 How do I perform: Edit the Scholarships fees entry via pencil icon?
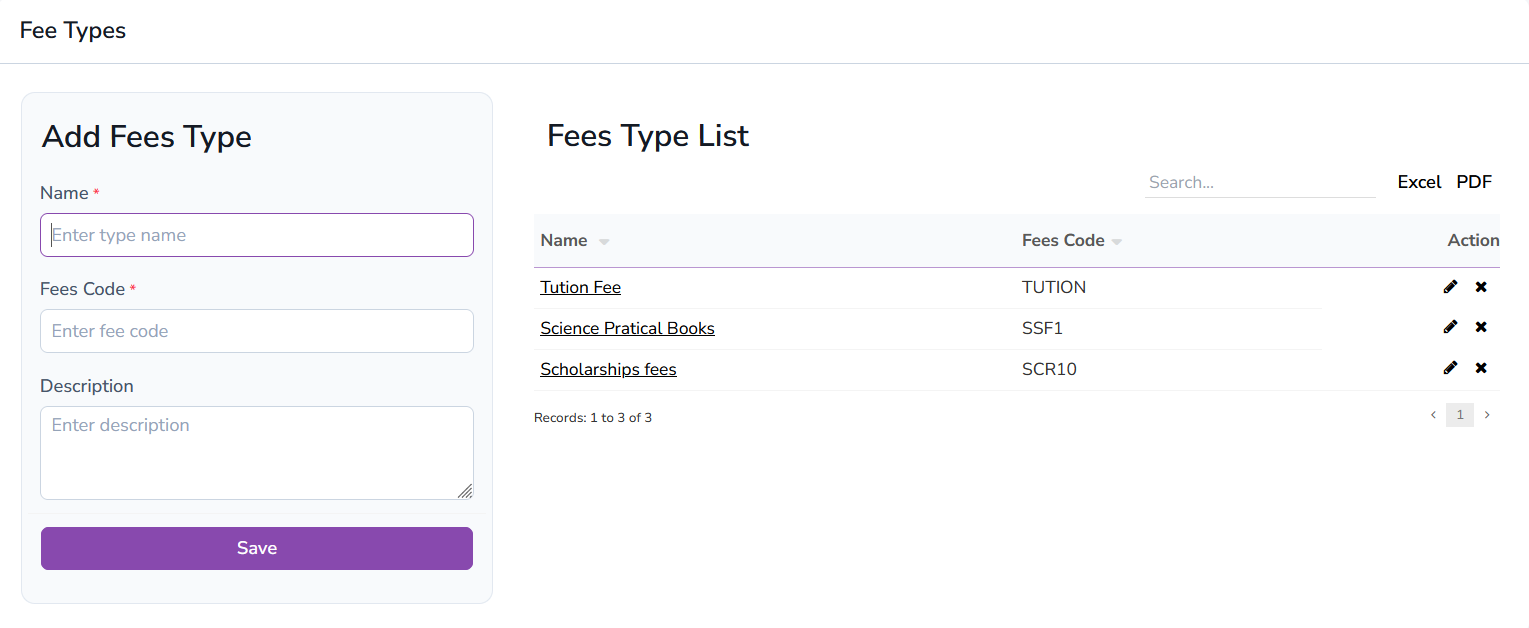1451,368
